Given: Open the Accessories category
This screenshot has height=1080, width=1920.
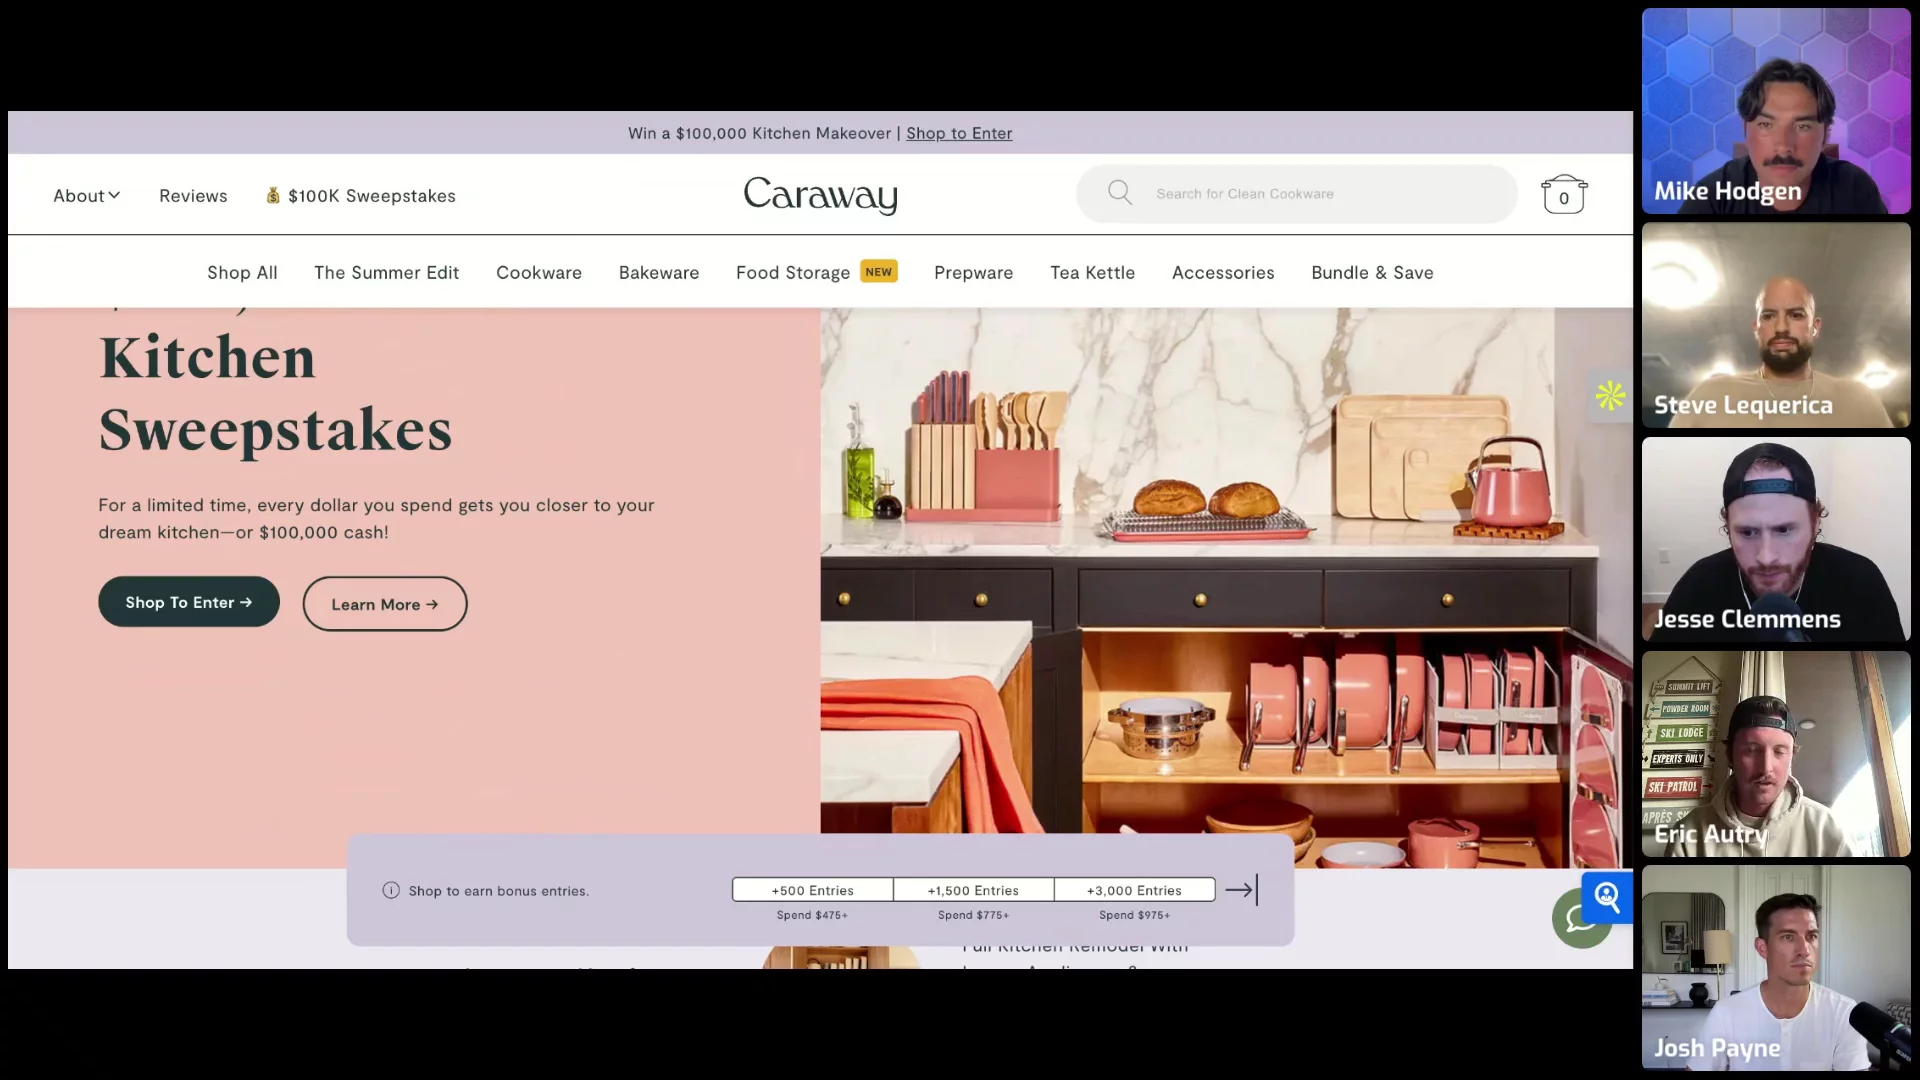Looking at the screenshot, I should coord(1223,273).
